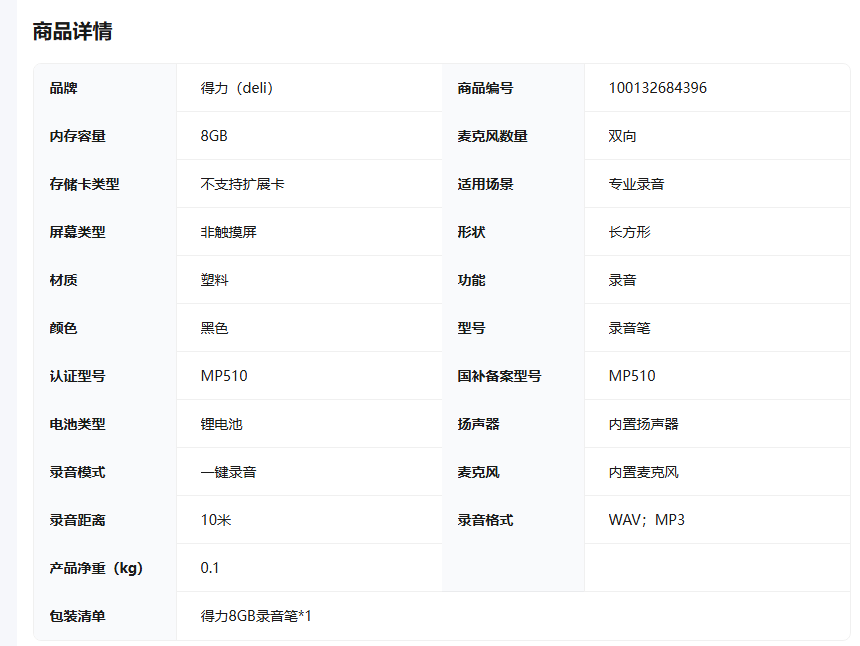Image resolution: width=860 pixels, height=646 pixels.
Task: Click the brand value 得力（deli）
Action: (236, 88)
